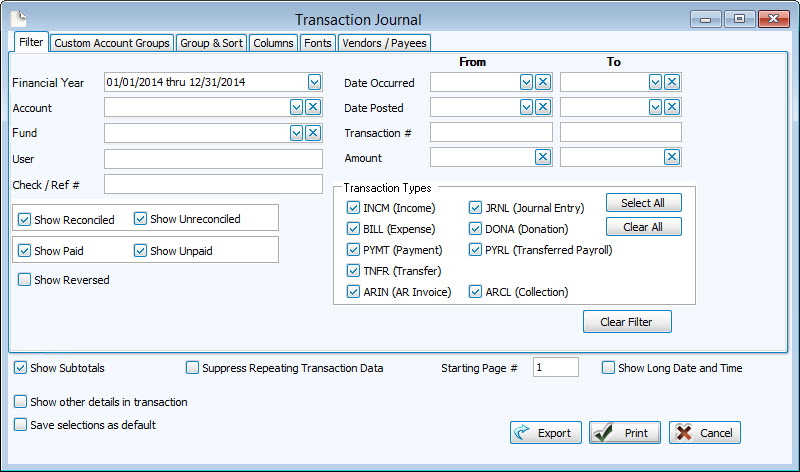Open the Fund dropdown arrow
The height and width of the screenshot is (472, 800).
[x=296, y=133]
